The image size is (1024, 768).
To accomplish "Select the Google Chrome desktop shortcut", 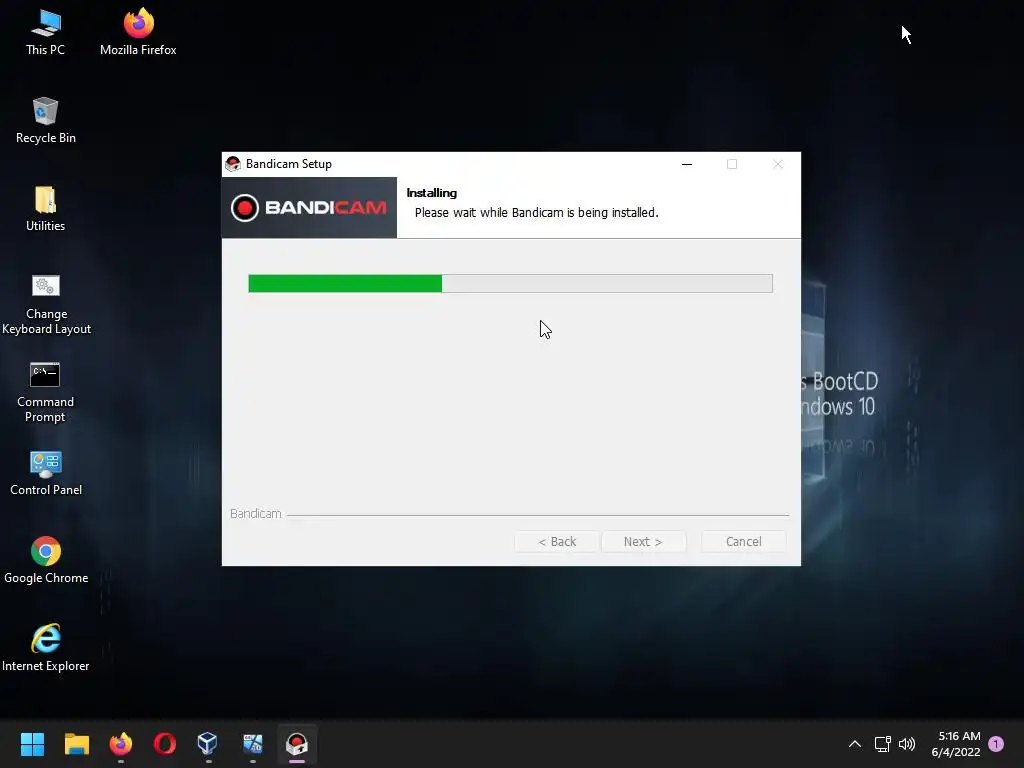I will (46, 560).
